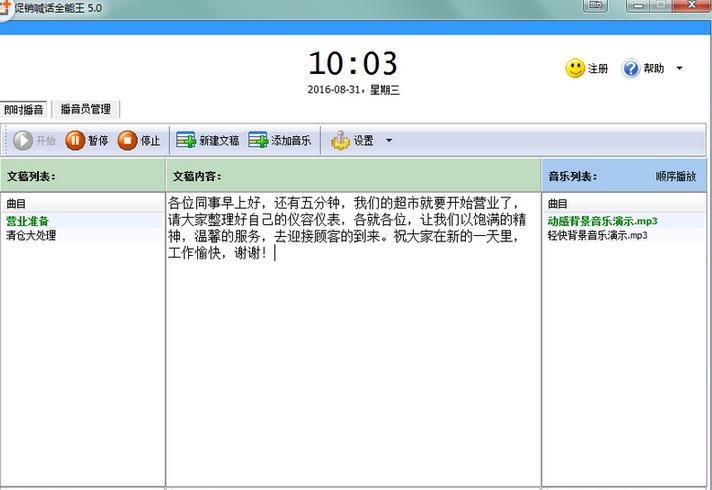Toggle the 顺序播放 play mode label

[675, 176]
